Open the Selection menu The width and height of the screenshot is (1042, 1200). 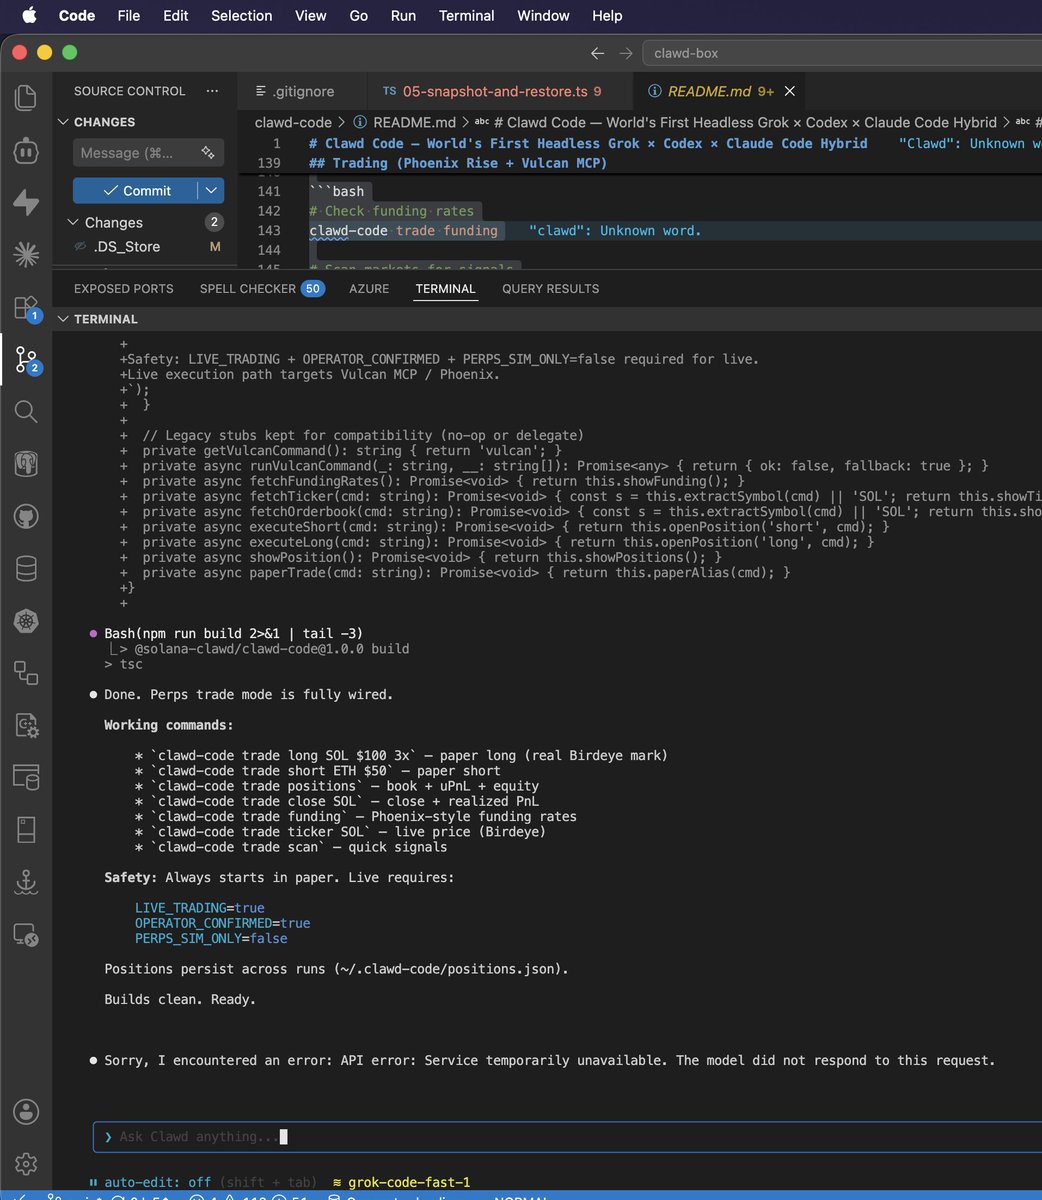(x=241, y=15)
